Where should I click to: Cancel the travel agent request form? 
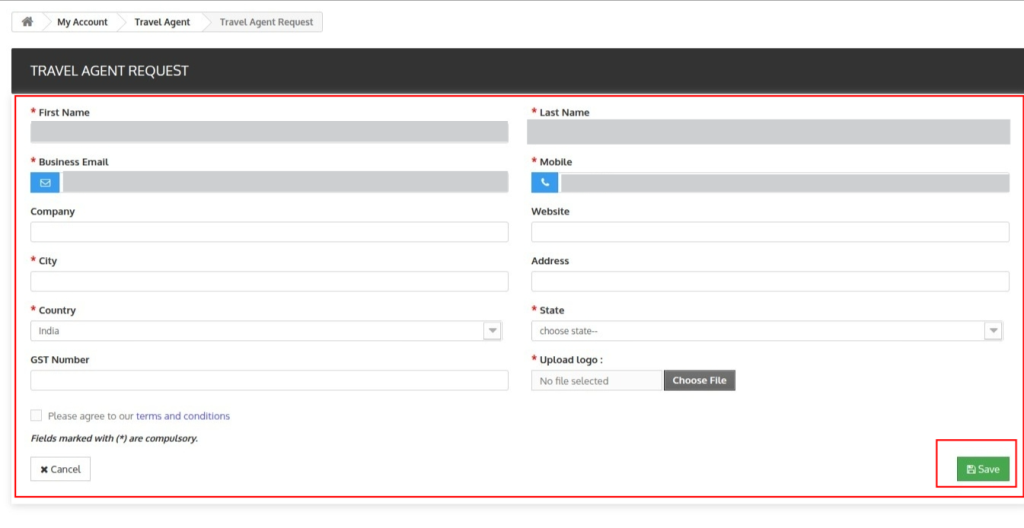pos(60,469)
